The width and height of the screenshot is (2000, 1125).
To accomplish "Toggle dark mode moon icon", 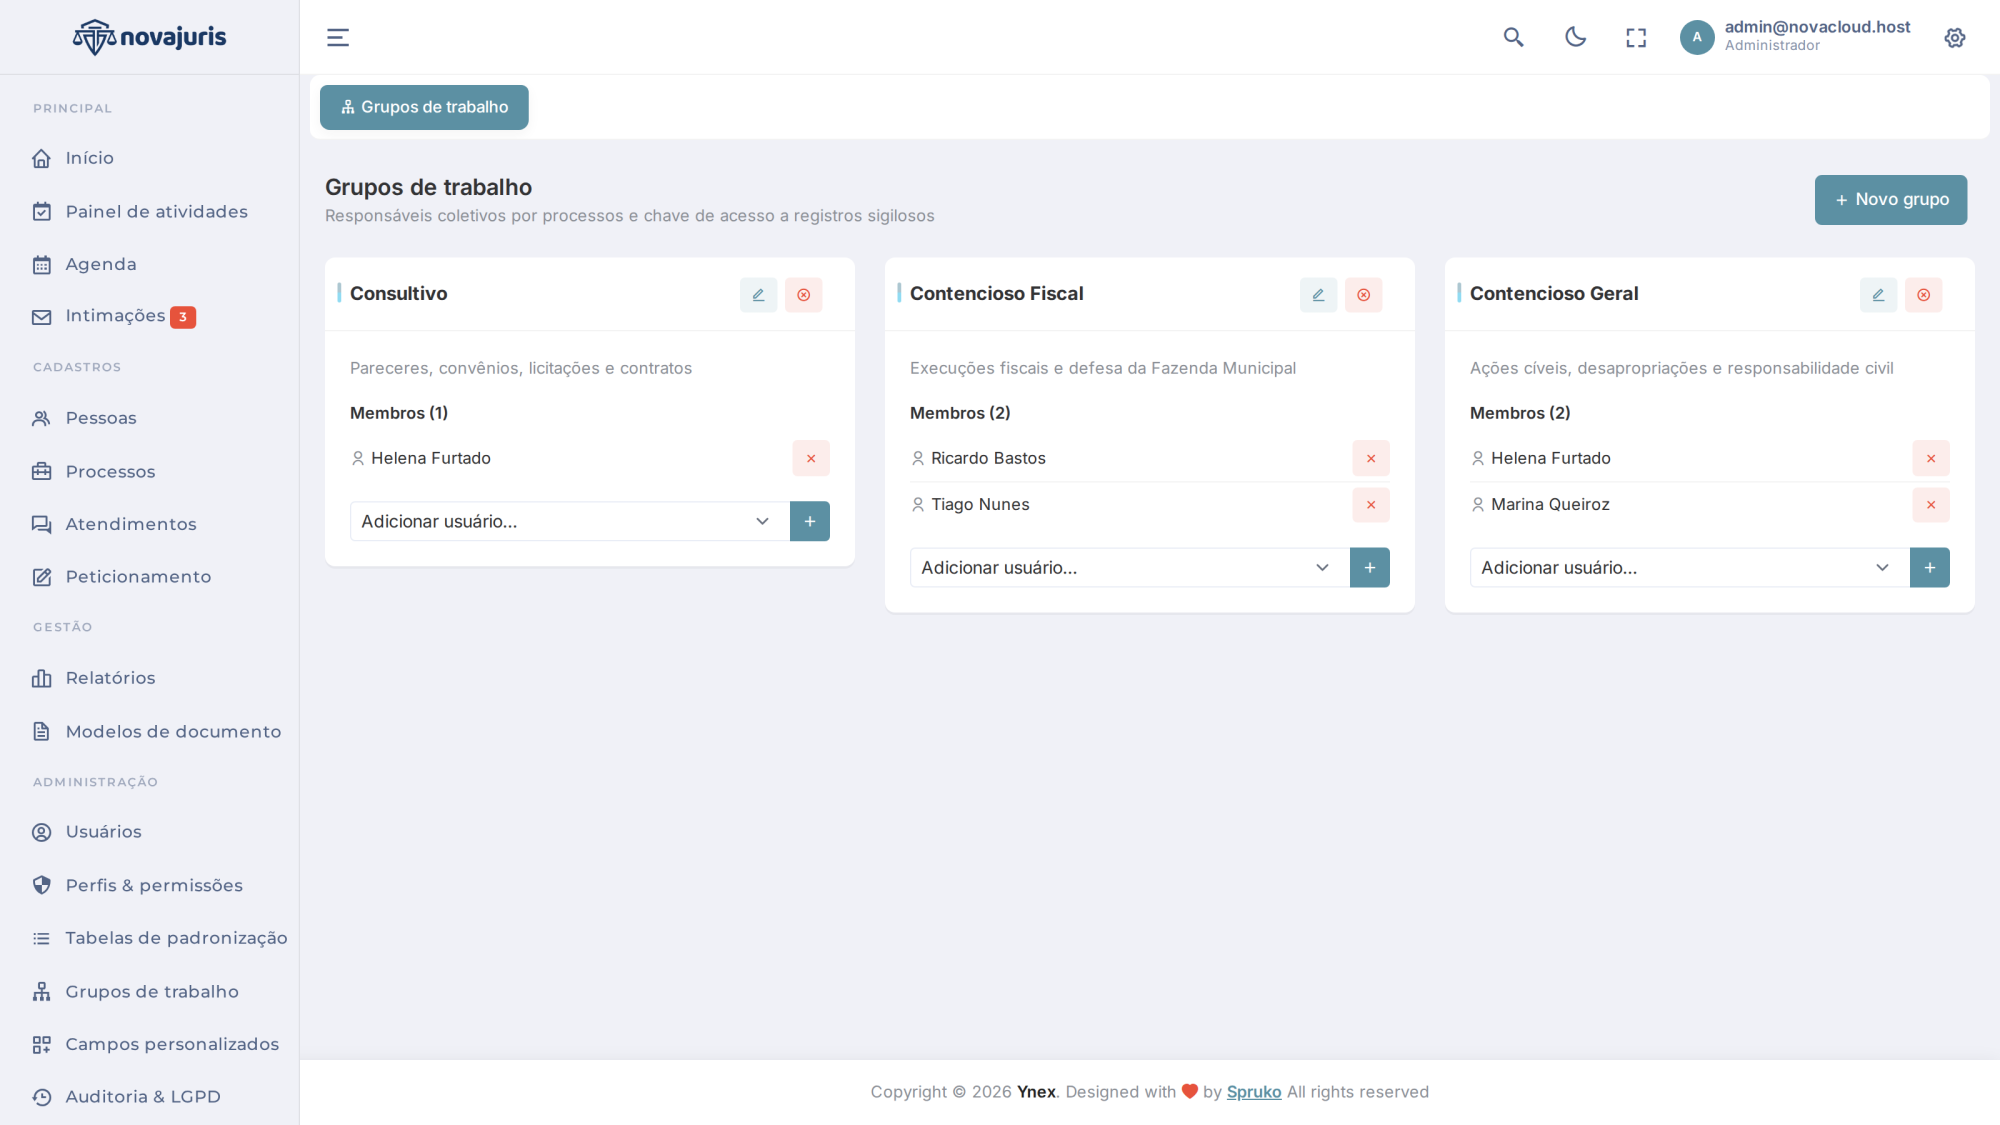I will 1575,38.
